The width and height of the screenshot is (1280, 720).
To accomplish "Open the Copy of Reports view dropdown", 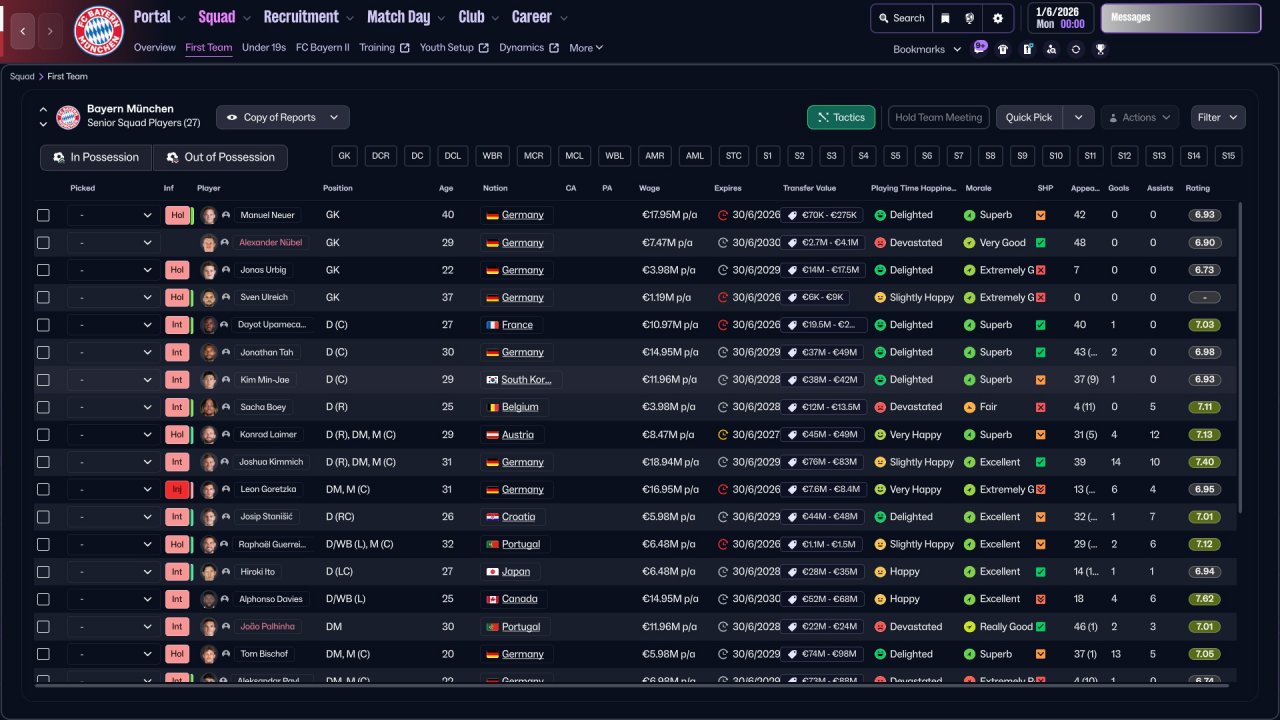I will (x=283, y=117).
